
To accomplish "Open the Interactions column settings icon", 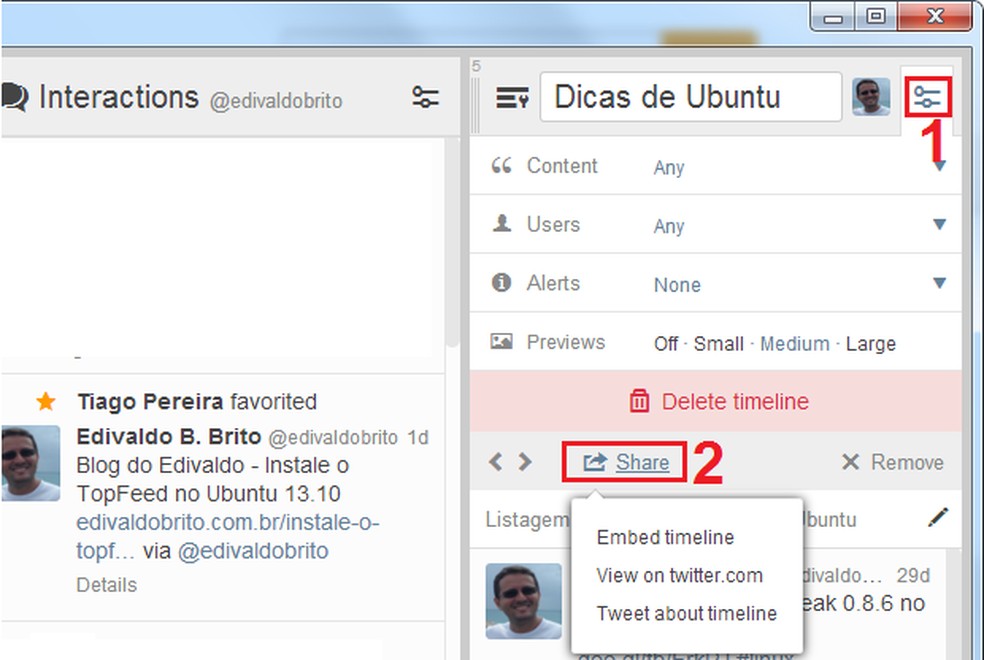I will [425, 97].
